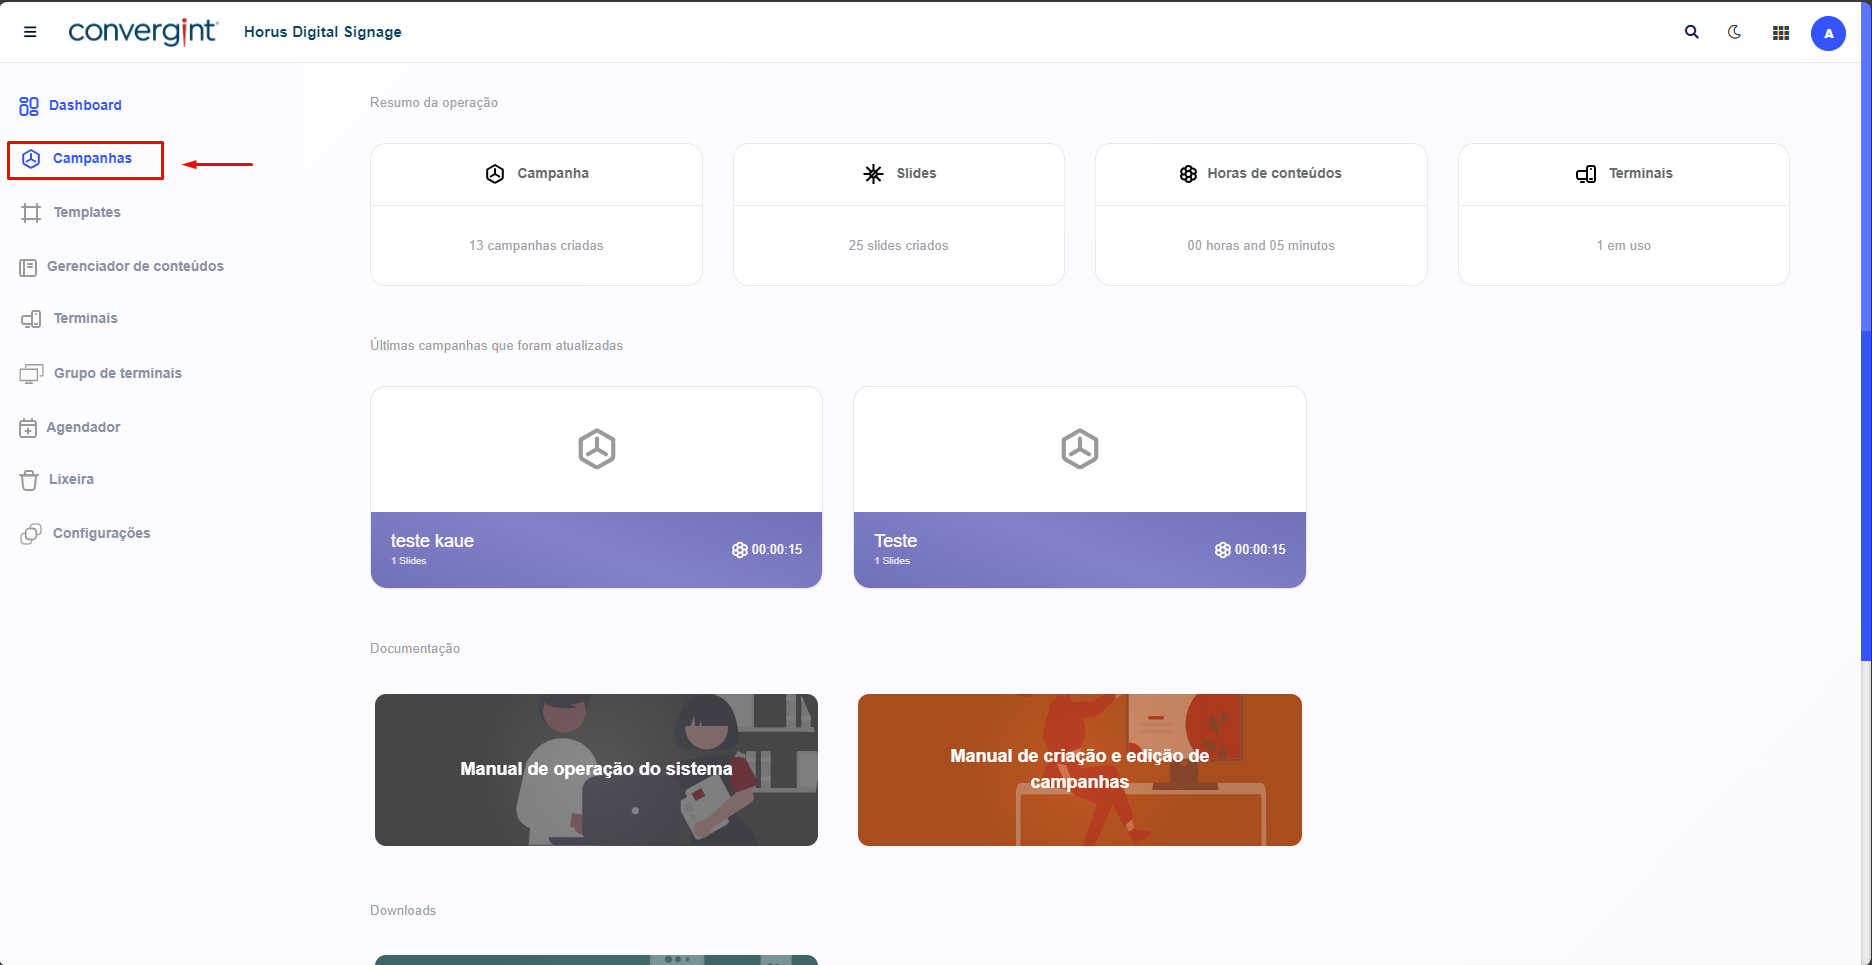The width and height of the screenshot is (1872, 965).
Task: Click the Convergint logo
Action: click(142, 32)
